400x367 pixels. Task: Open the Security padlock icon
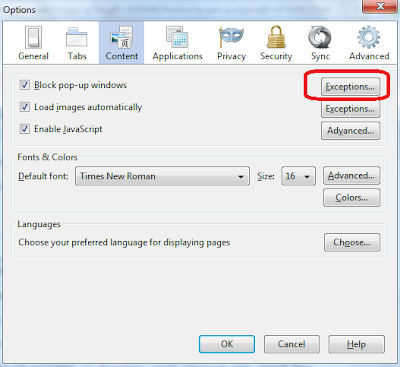276,37
